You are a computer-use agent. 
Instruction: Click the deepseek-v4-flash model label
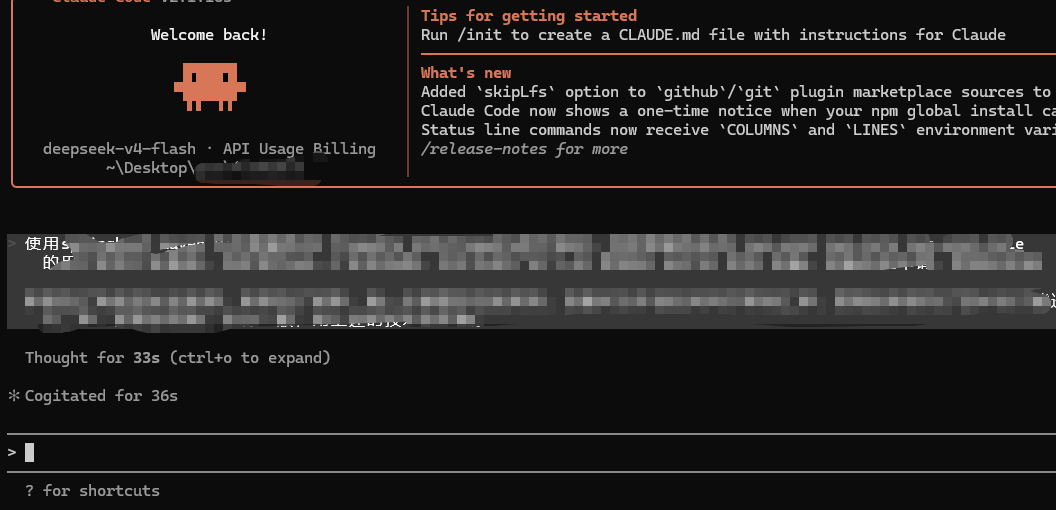coord(119,149)
